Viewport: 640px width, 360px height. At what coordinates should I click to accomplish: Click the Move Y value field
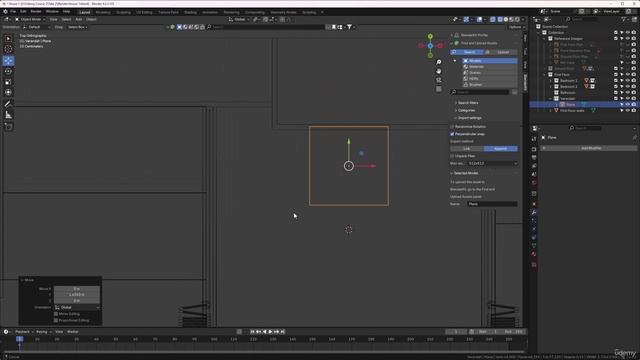coord(77,295)
